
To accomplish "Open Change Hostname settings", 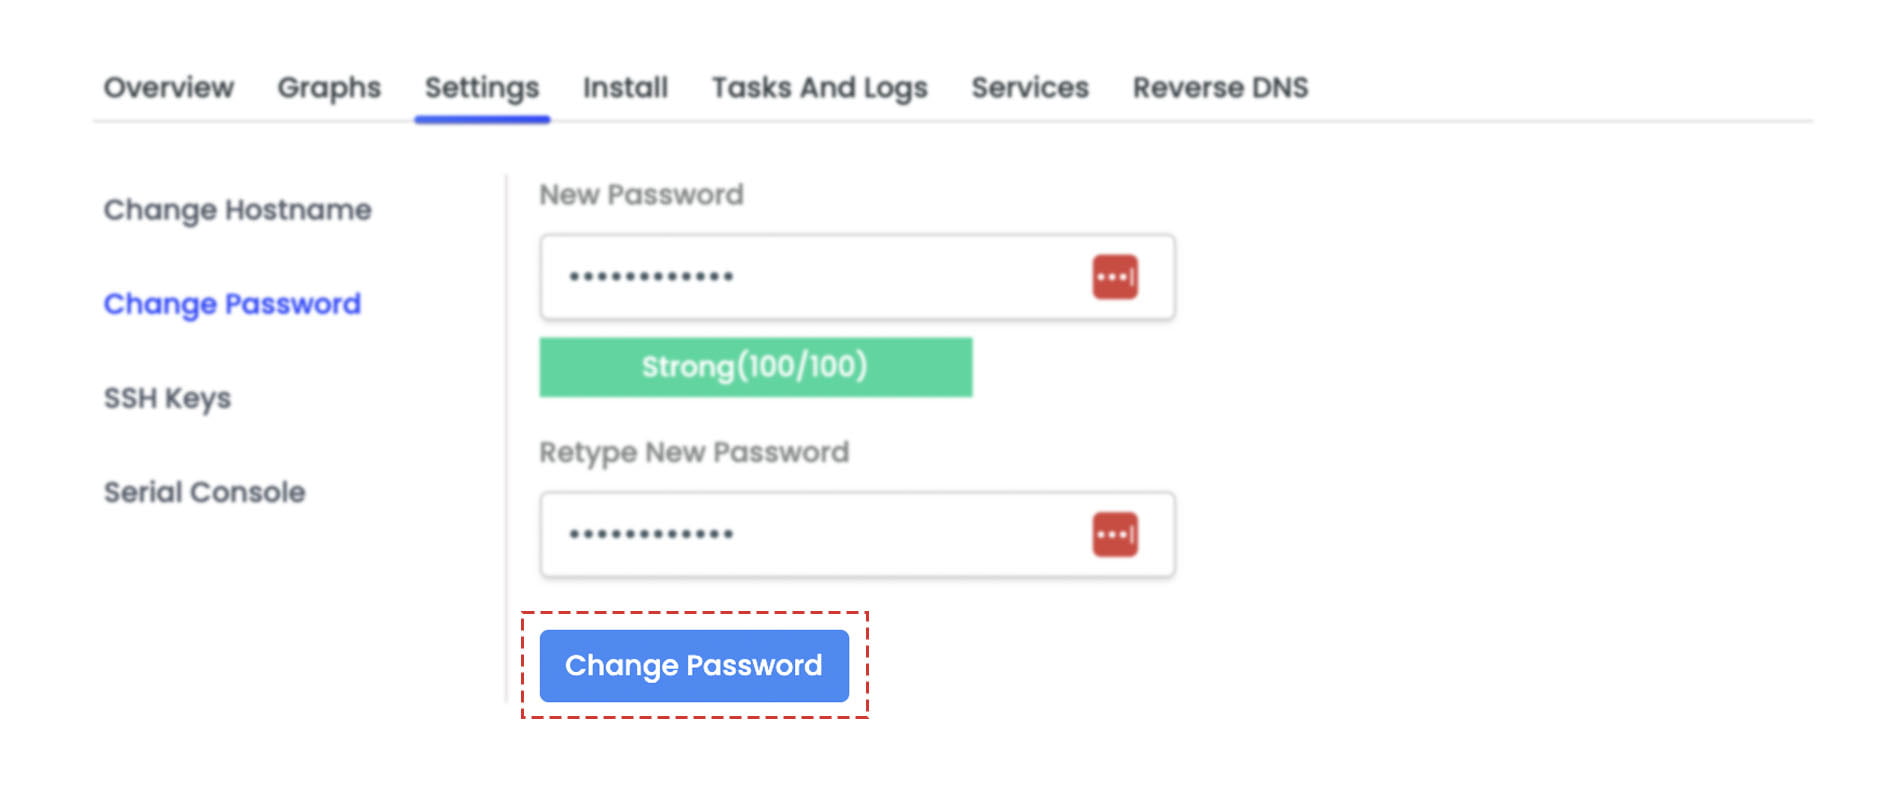I will (237, 210).
